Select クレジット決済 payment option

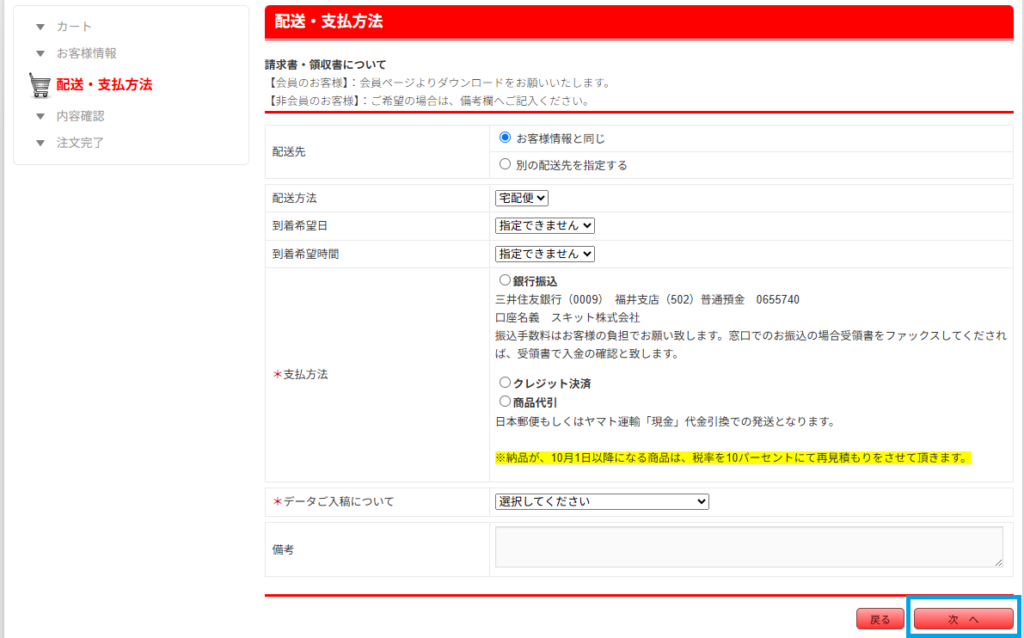click(505, 382)
